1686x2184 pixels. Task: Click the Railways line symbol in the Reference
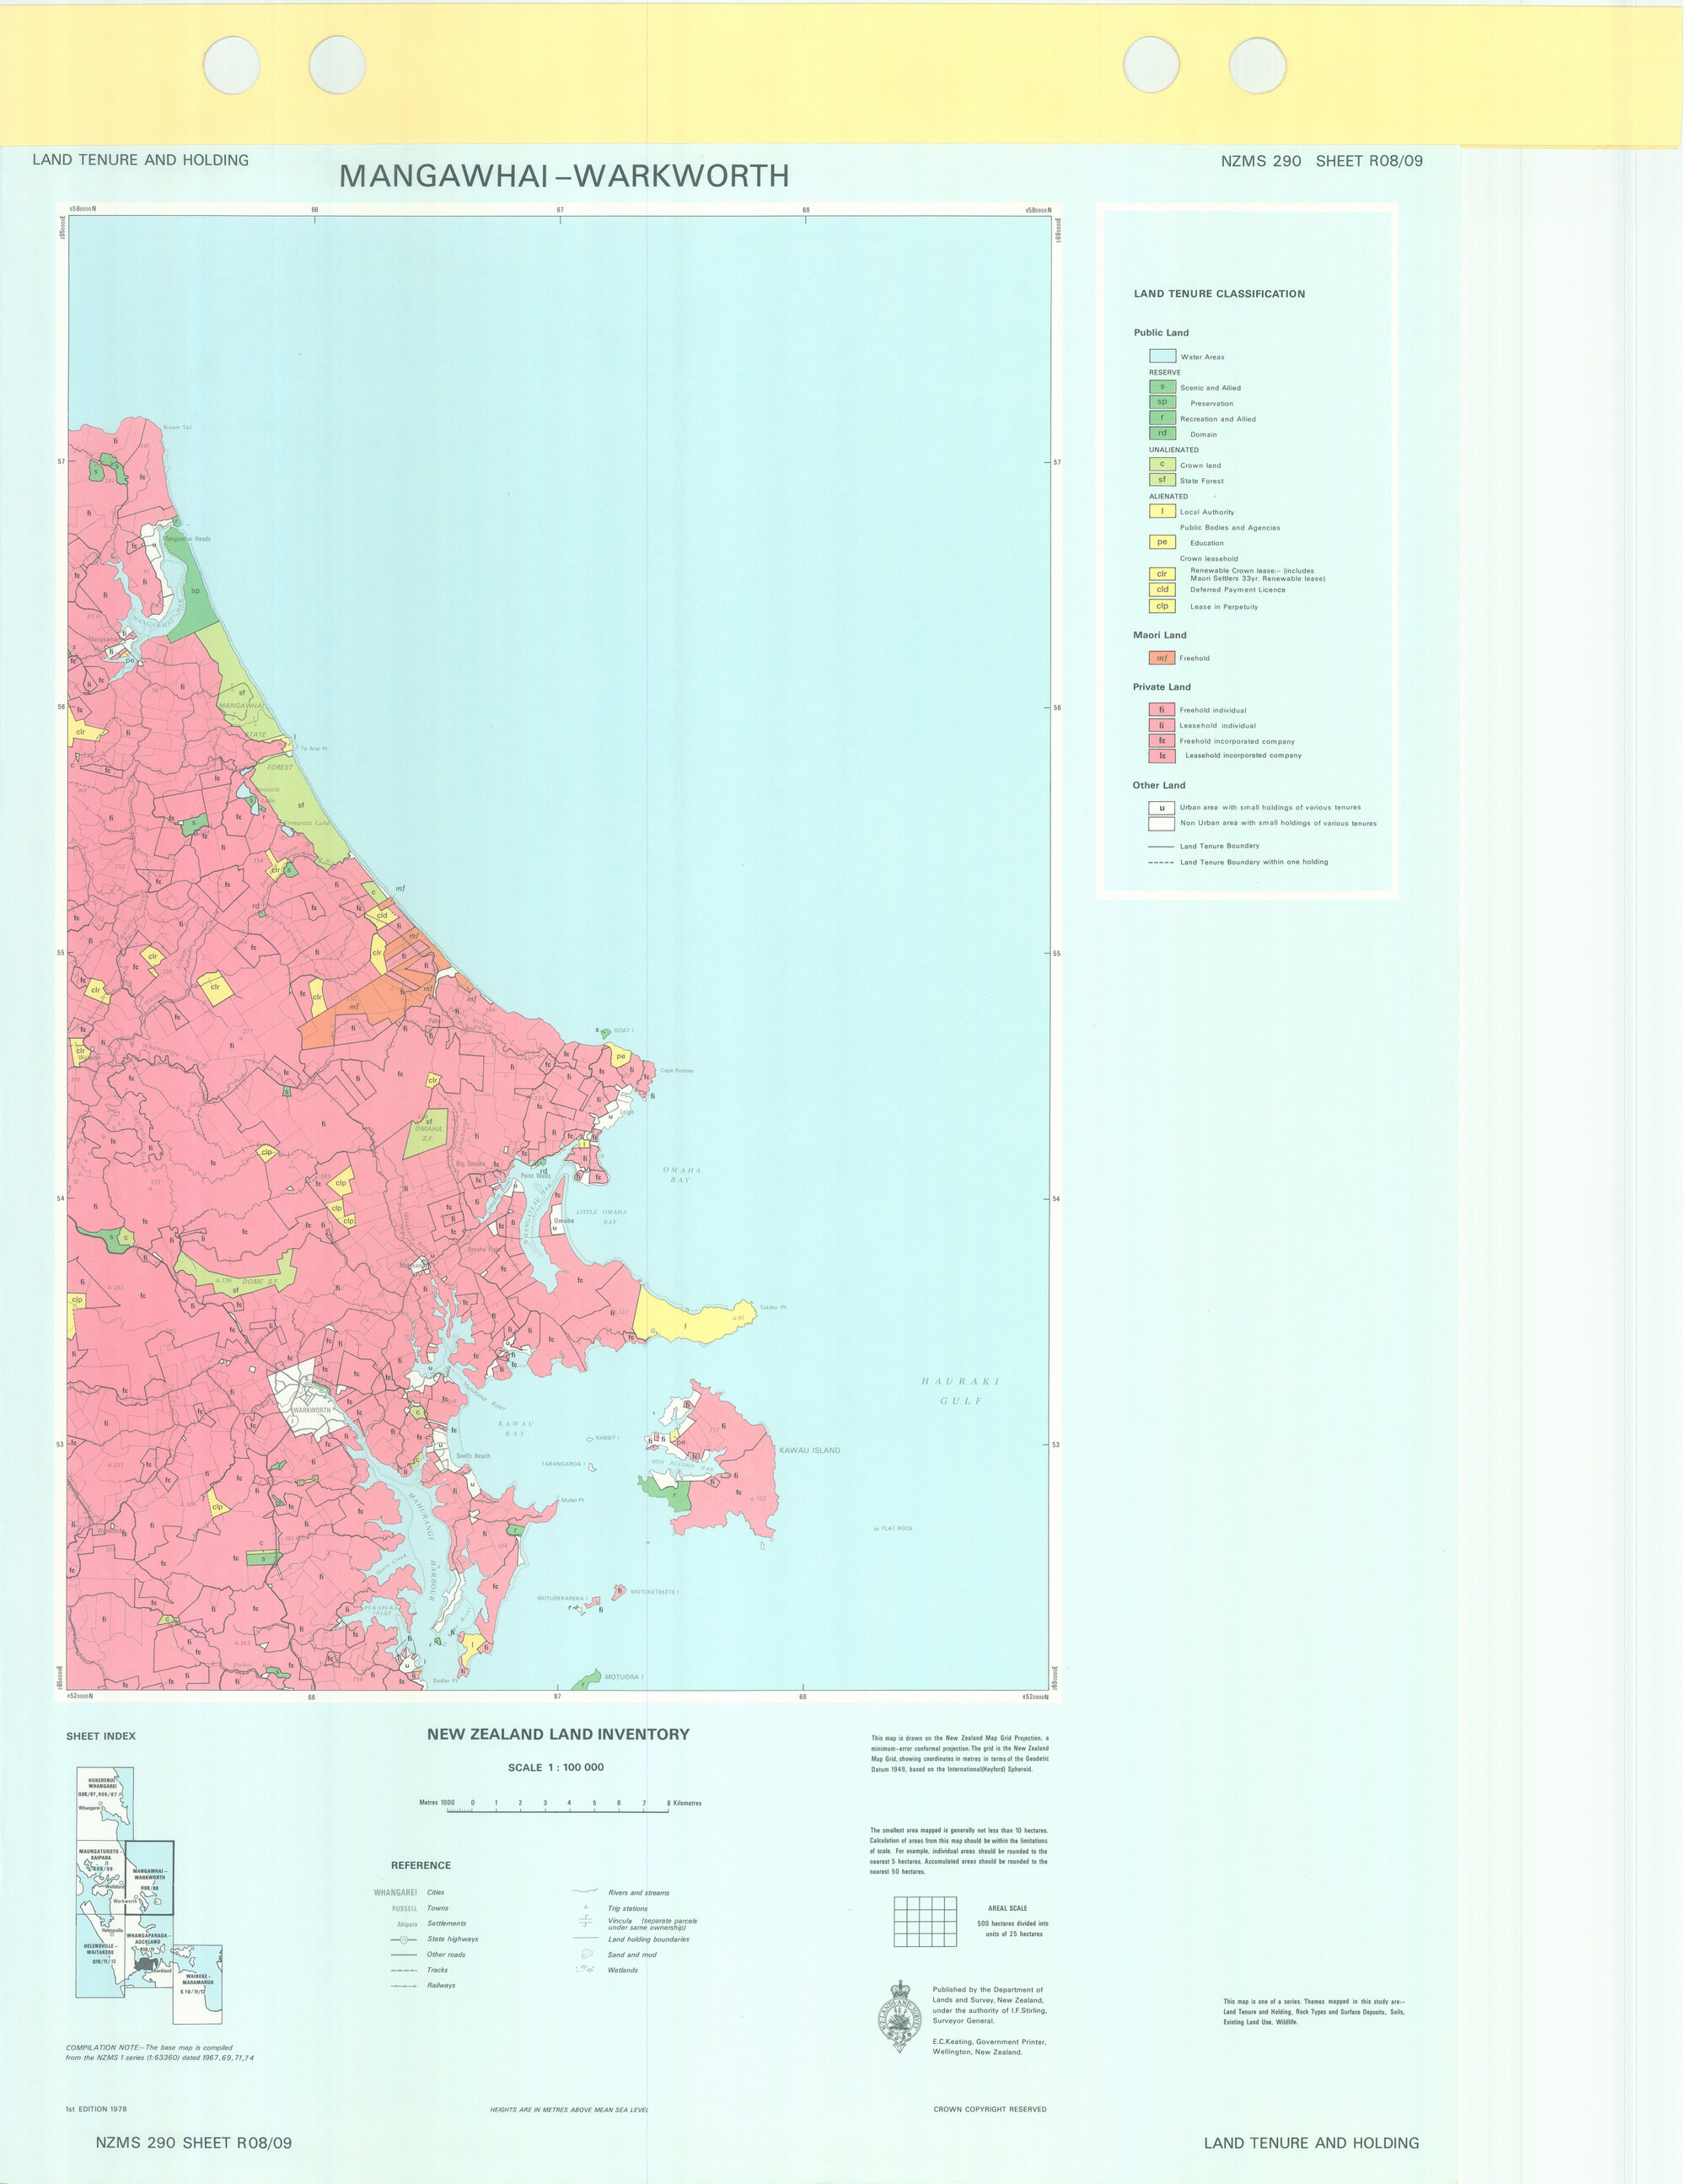pos(404,1986)
